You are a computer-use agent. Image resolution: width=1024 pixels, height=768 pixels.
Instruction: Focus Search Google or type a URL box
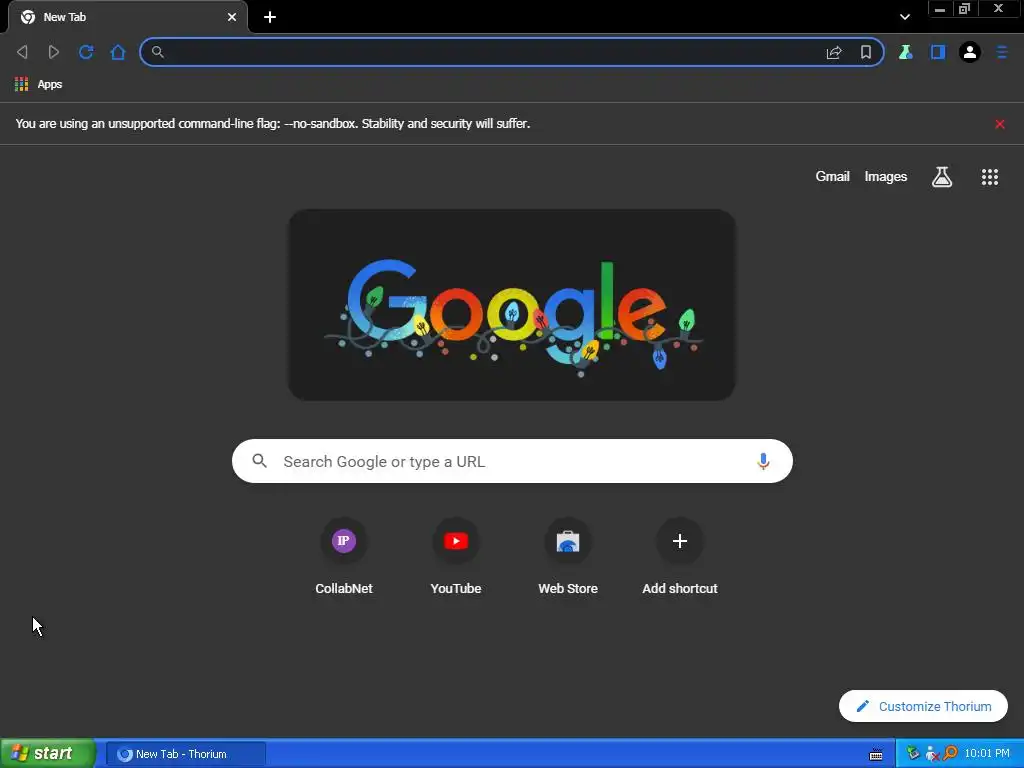513,461
